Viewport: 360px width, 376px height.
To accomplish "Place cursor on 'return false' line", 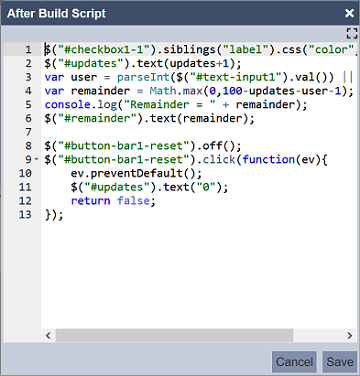I will [113, 201].
